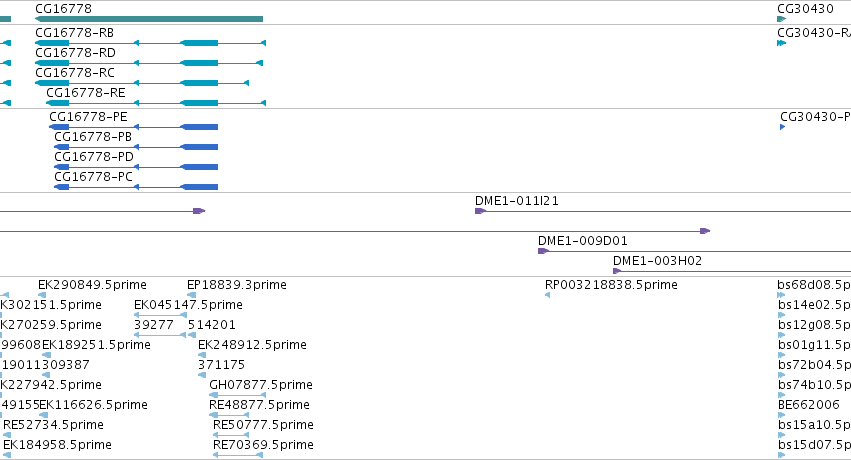Image resolution: width=851 pixels, height=460 pixels.
Task: Select protein CG16778-PE label
Action: [88, 117]
